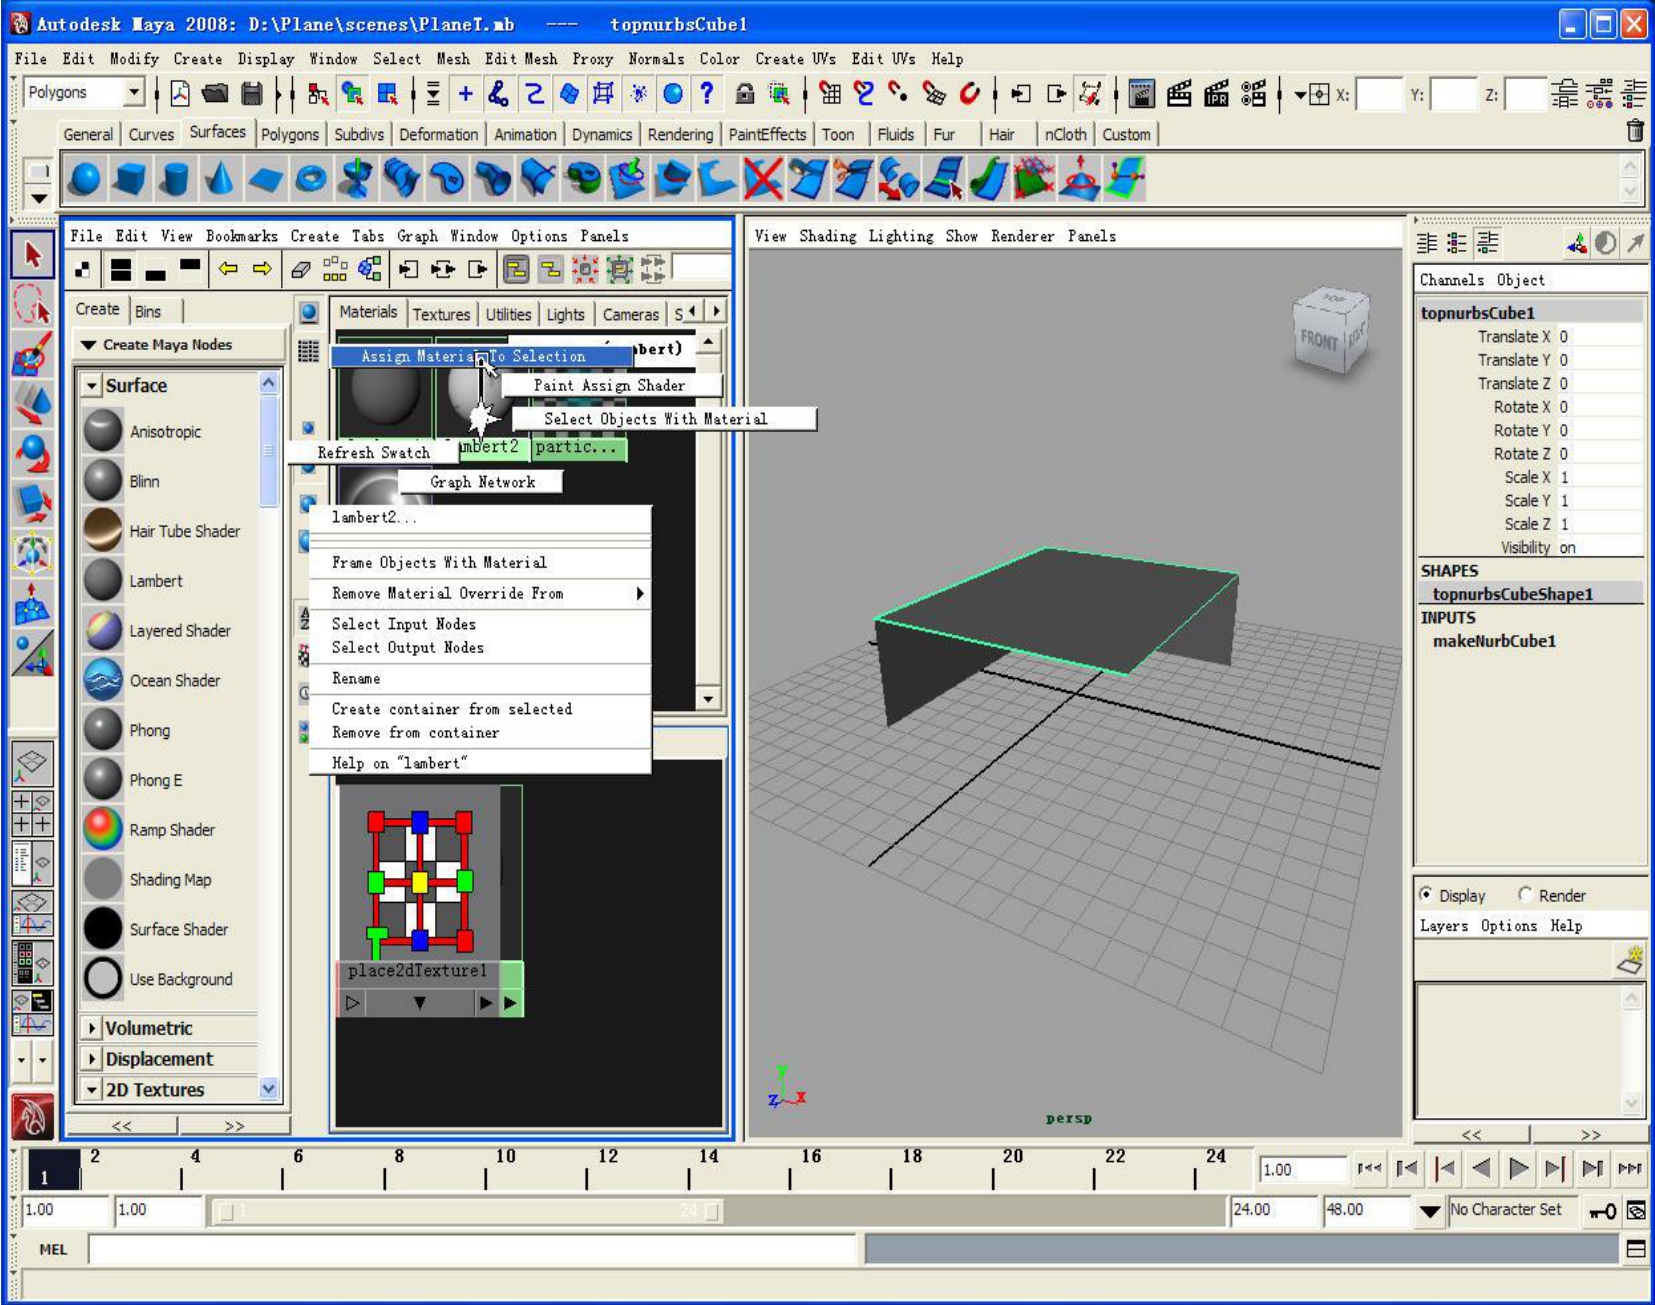Click the Play forwards button

pos(1518,1168)
